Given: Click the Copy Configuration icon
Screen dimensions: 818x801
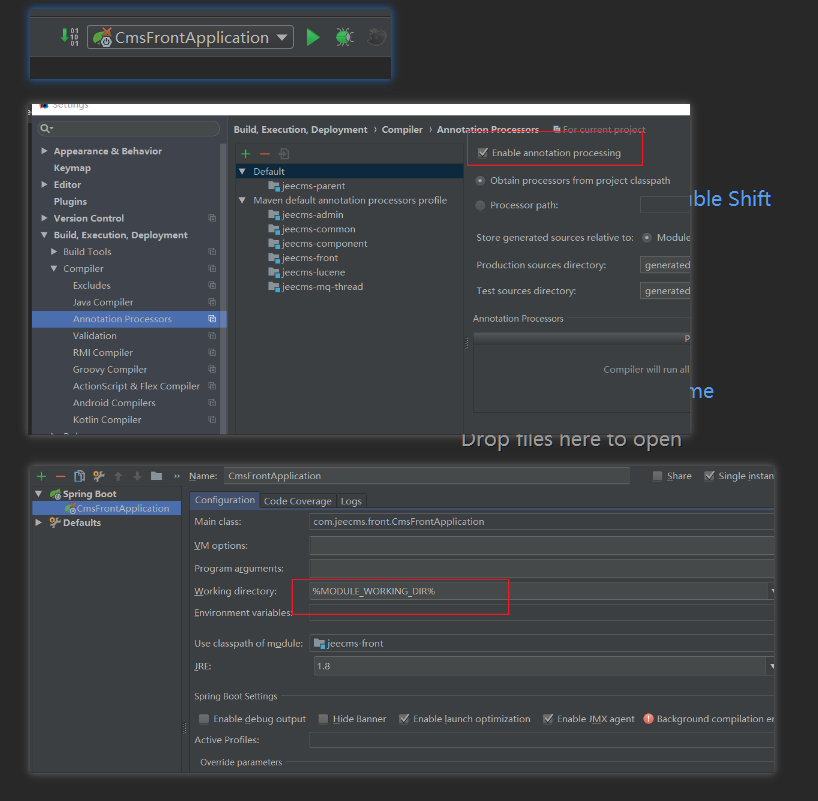Looking at the screenshot, I should tap(79, 476).
